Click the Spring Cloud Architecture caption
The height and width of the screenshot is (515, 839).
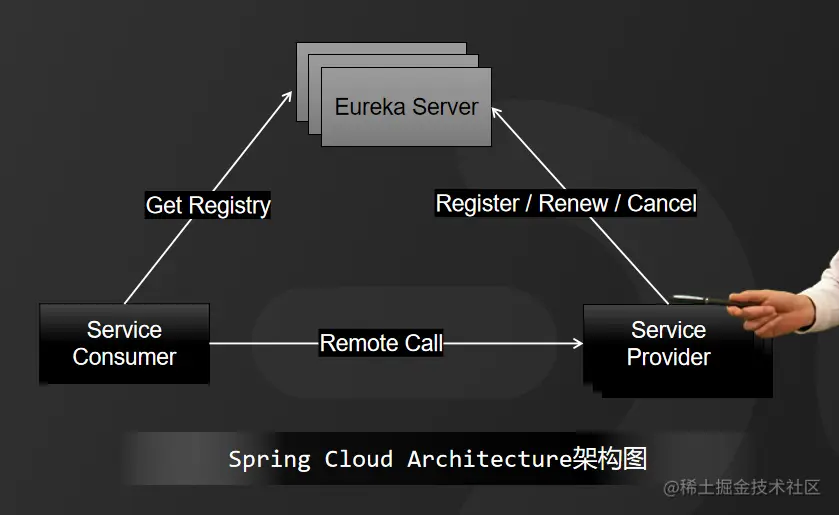438,459
